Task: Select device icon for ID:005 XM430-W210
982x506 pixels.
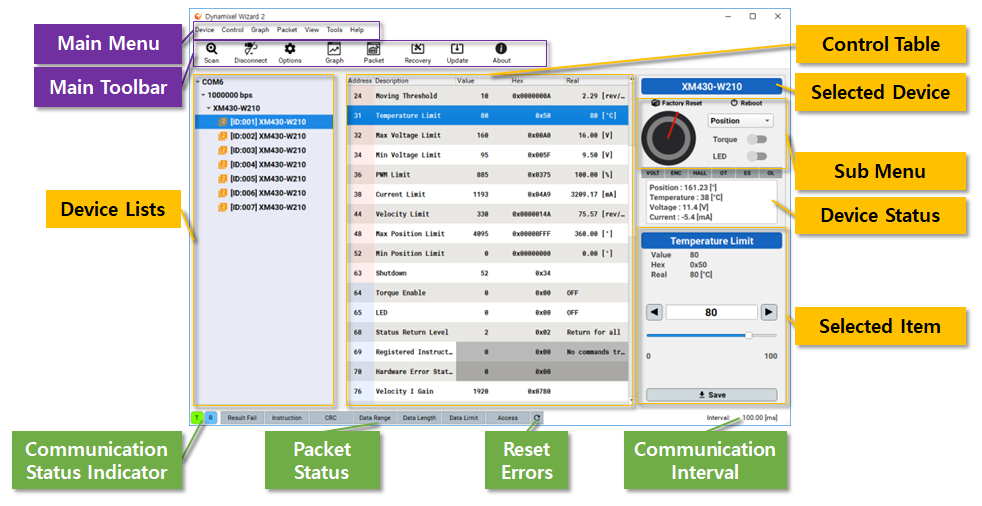Action: point(222,179)
